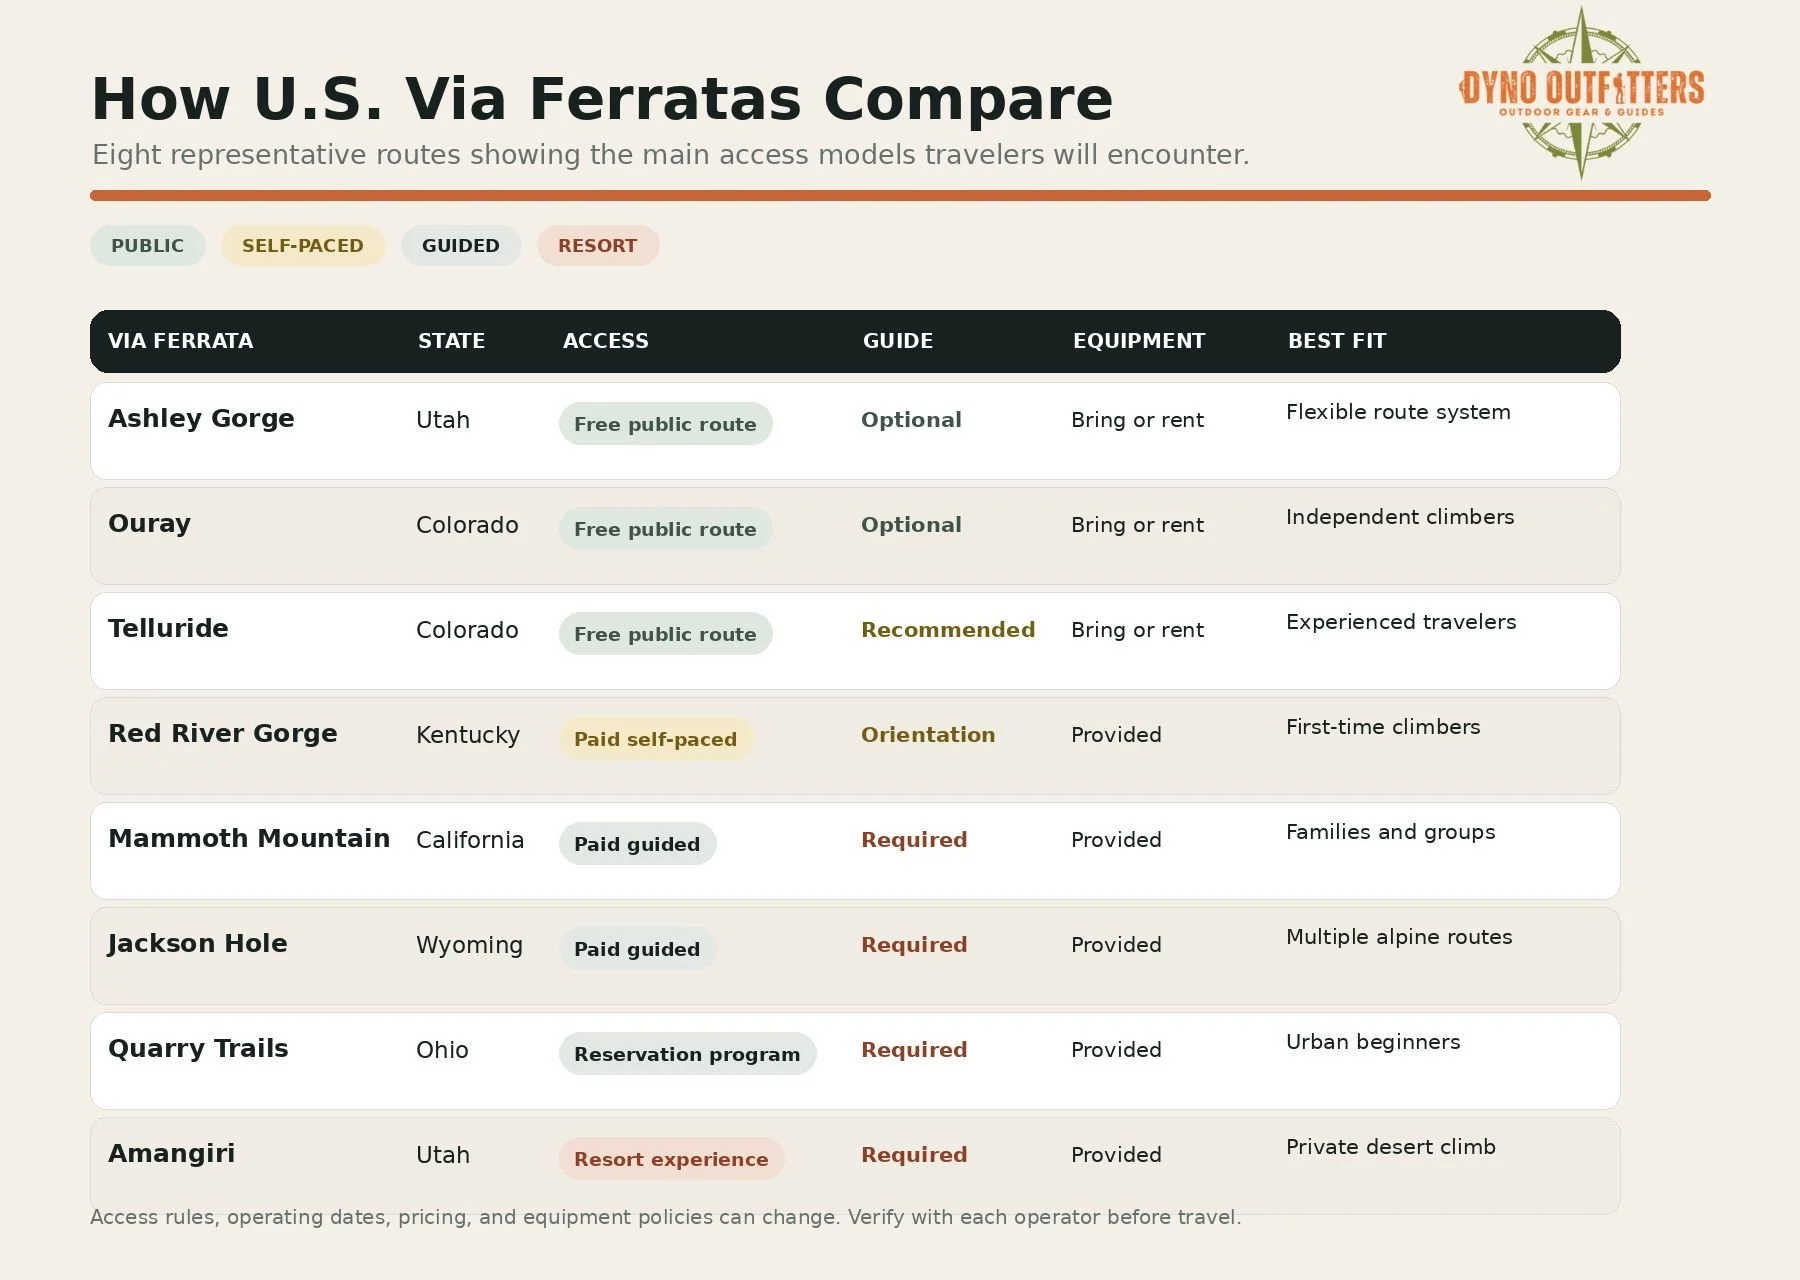Viewport: 1800px width, 1280px height.
Task: Click Mammoth Mountain's Paid guided badge
Action: [637, 844]
